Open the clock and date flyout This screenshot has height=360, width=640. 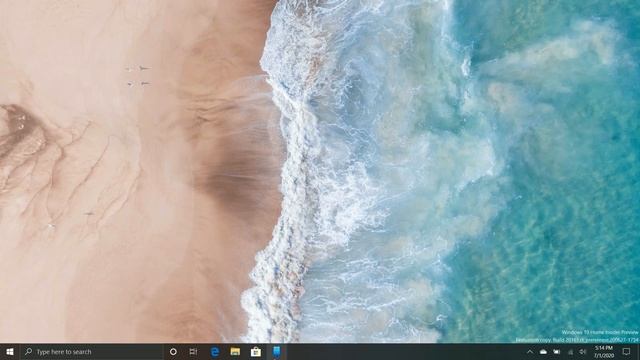point(604,351)
